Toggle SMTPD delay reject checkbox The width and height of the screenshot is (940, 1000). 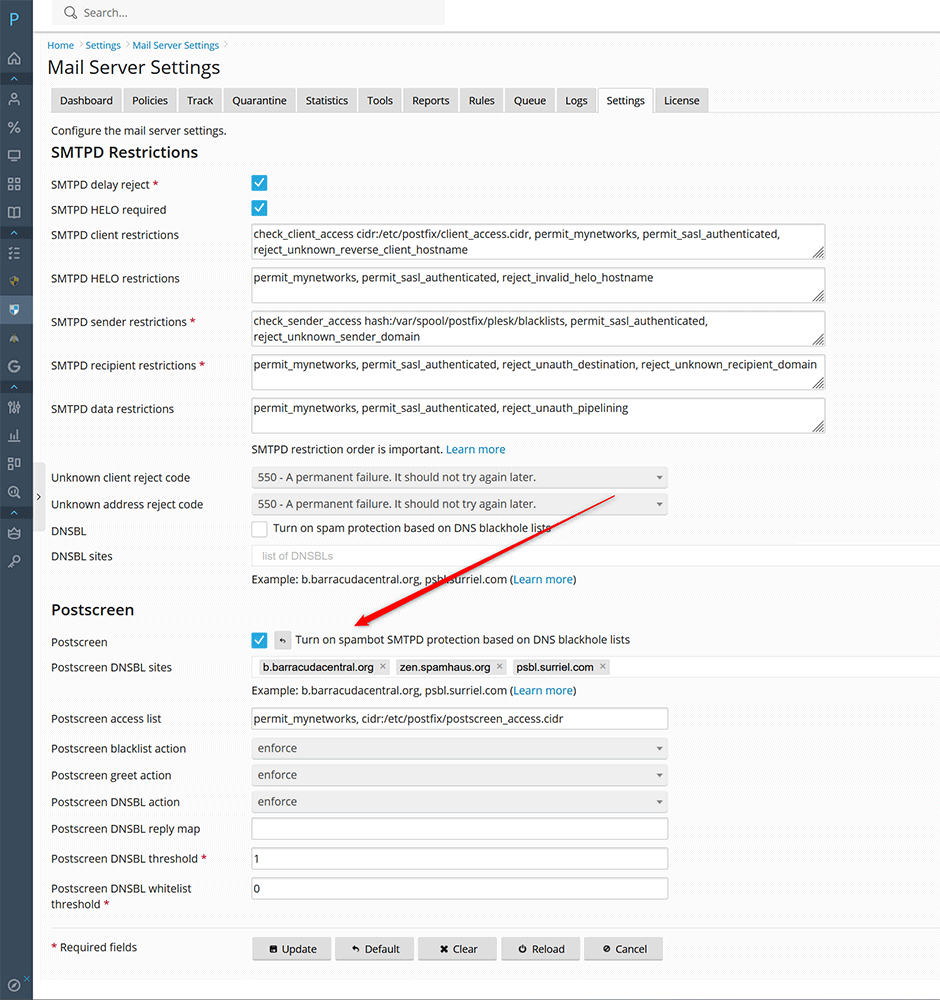pos(259,183)
